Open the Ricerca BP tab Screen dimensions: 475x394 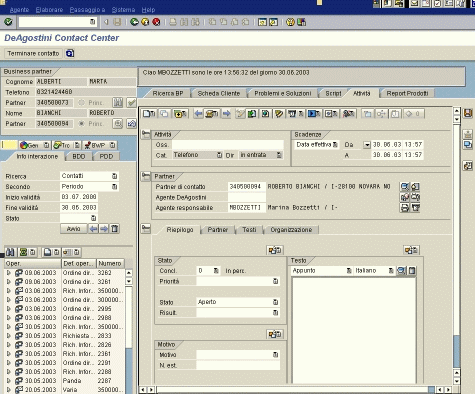click(168, 93)
